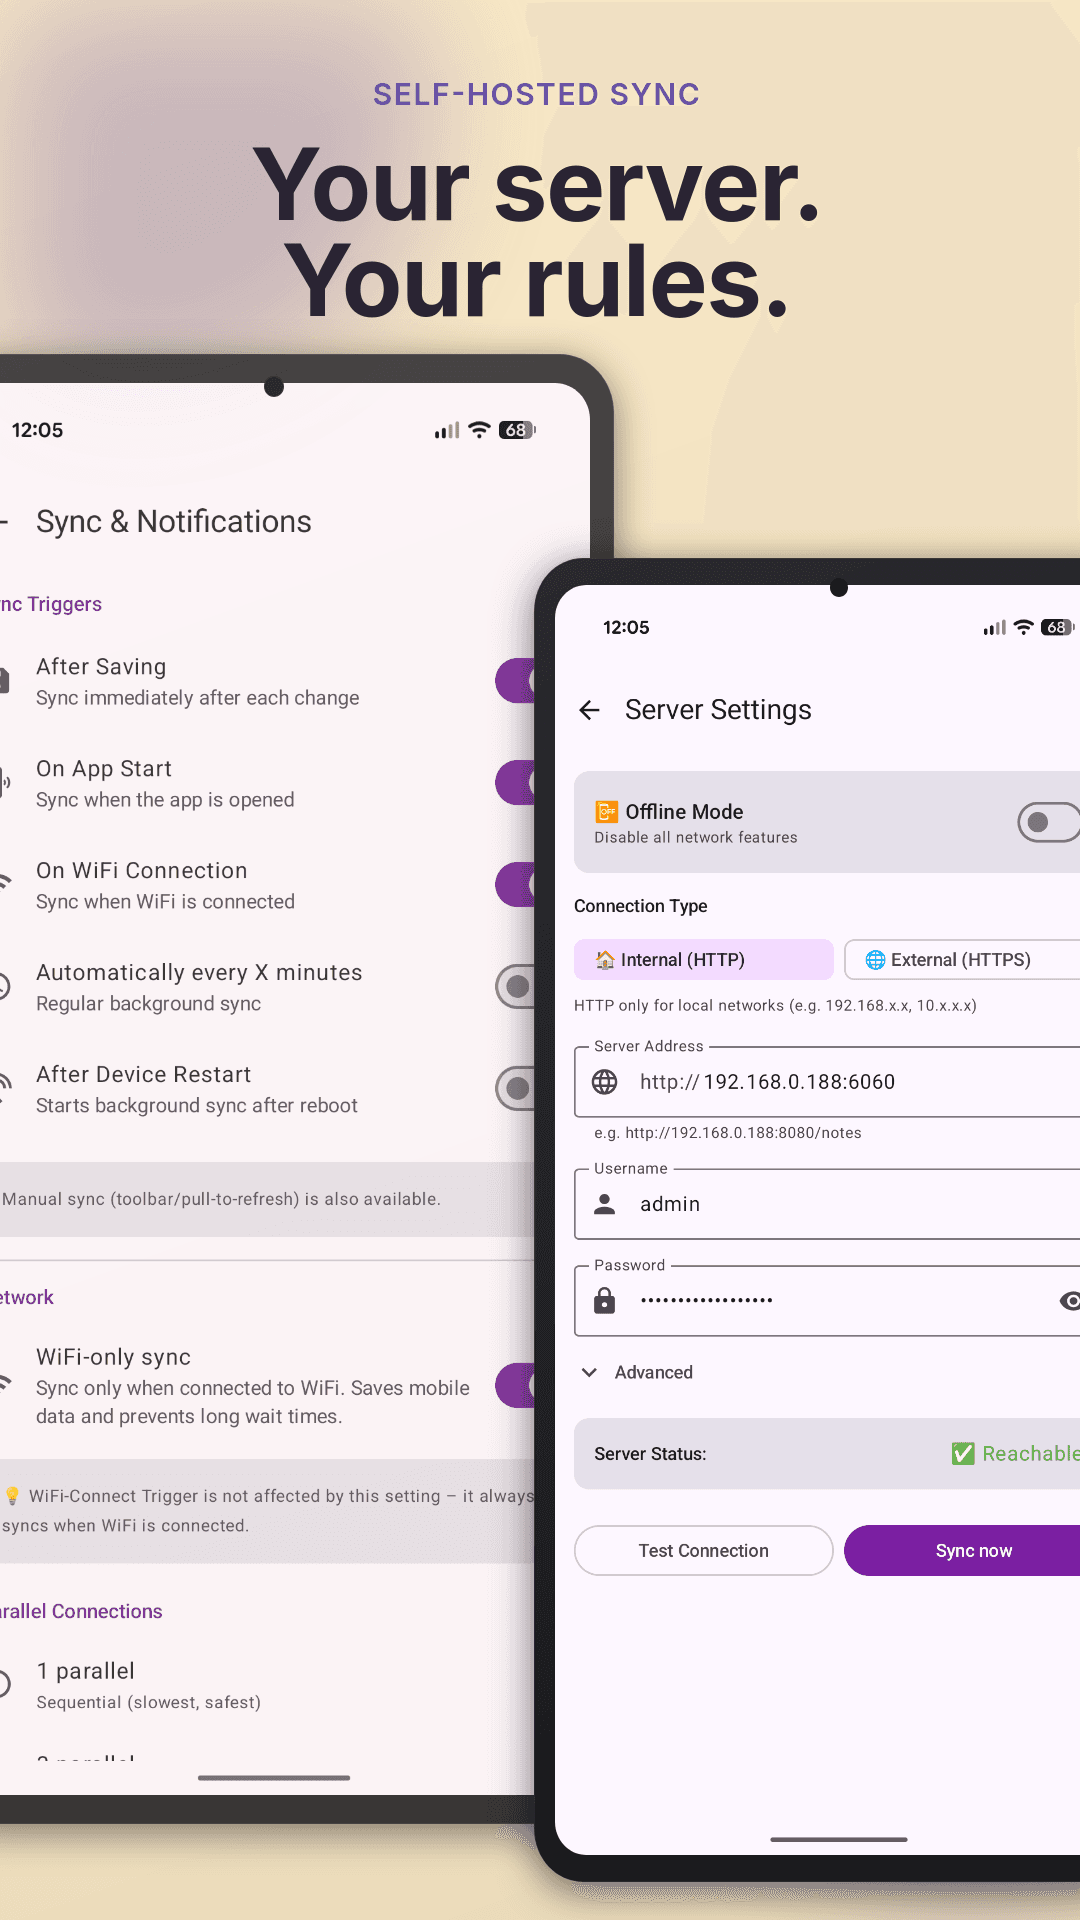Viewport: 1080px width, 1920px height.
Task: Click the Parallel Connections section header
Action: tap(81, 1611)
